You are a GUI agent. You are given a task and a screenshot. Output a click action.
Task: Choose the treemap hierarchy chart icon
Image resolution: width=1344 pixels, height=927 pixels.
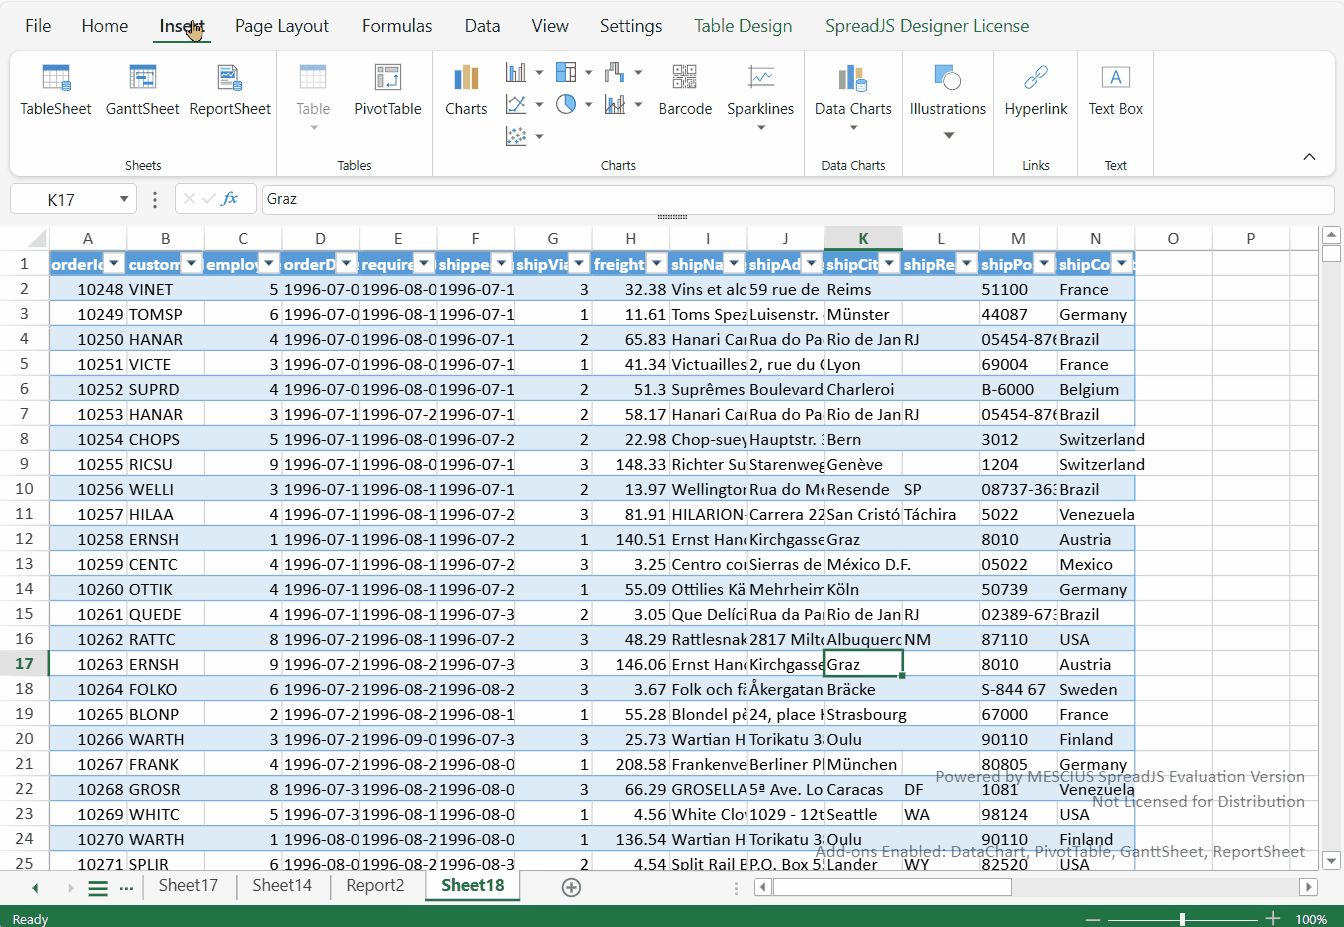[566, 72]
